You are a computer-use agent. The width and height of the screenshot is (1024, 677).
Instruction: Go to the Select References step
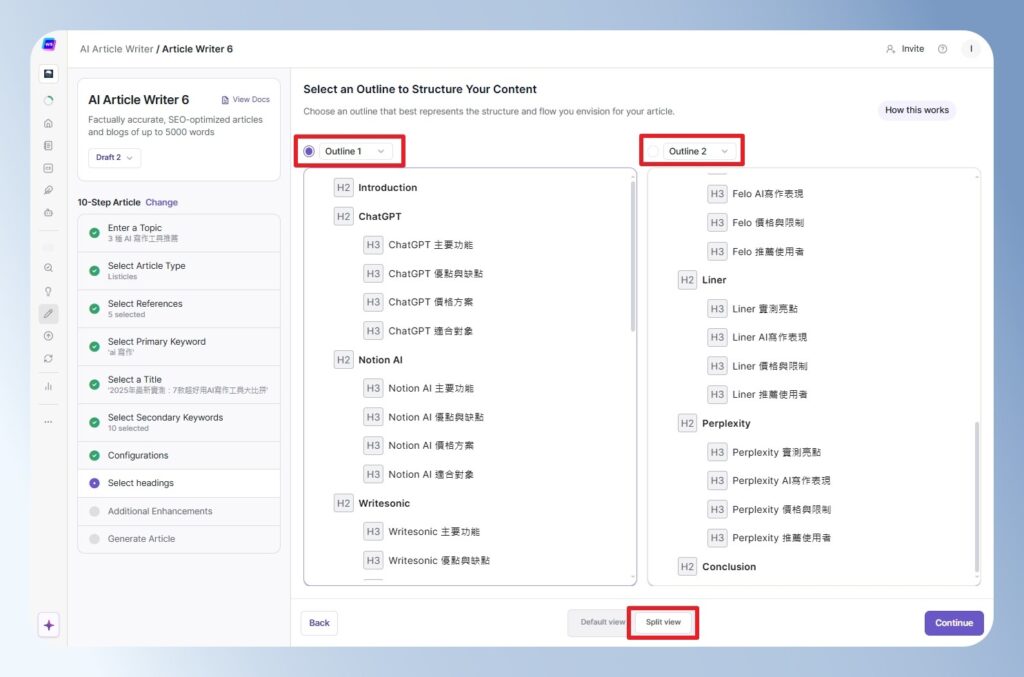pos(179,309)
